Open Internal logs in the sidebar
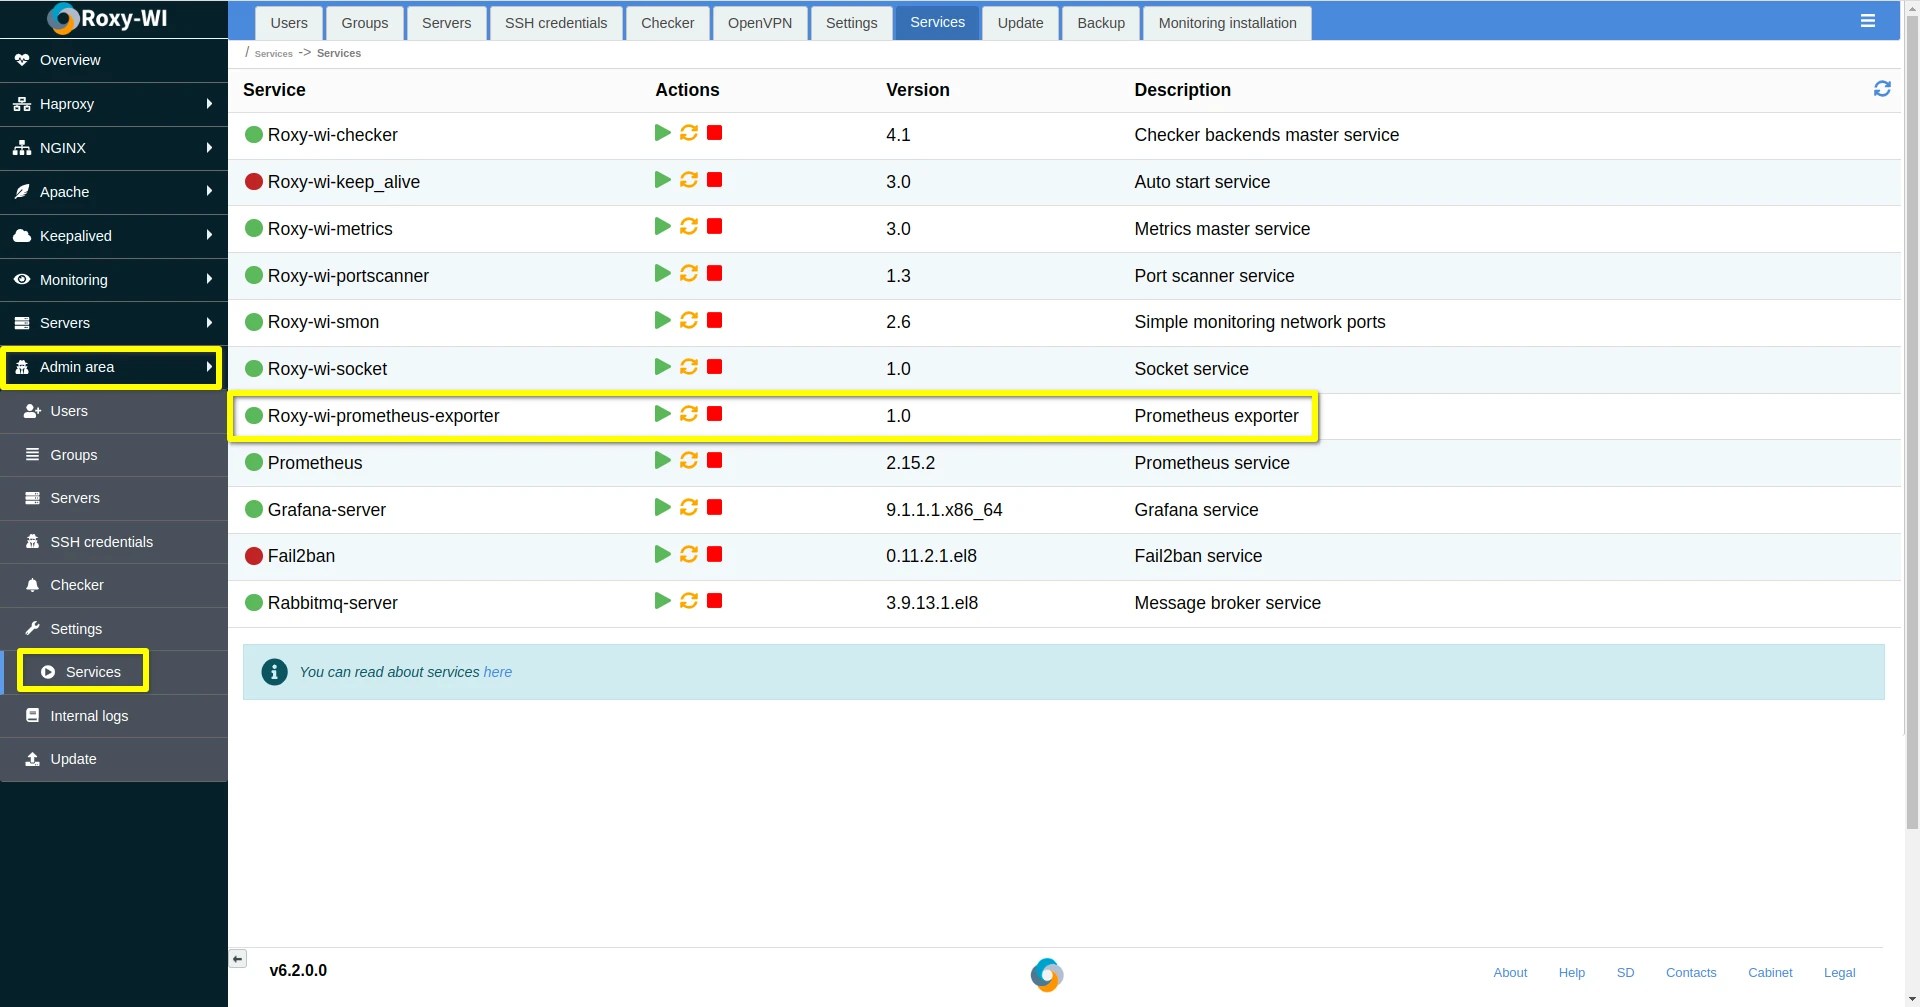This screenshot has height=1007, width=1920. click(114, 716)
